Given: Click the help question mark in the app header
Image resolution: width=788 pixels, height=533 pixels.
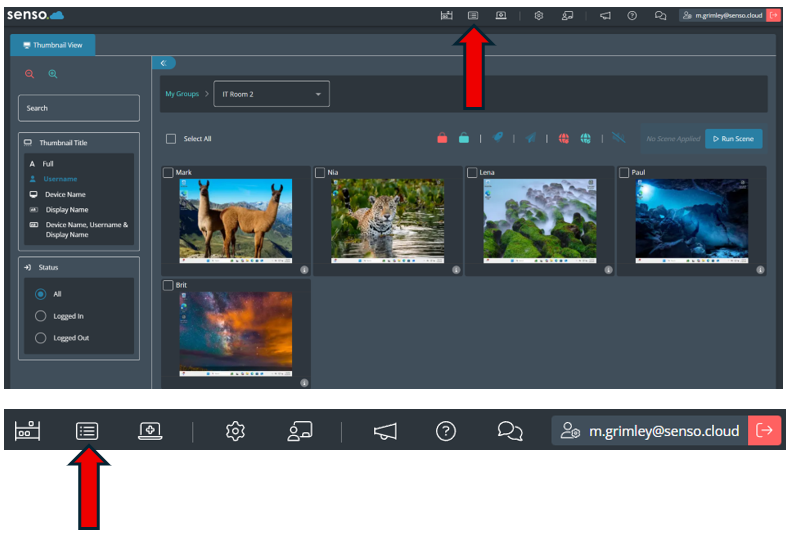Looking at the screenshot, I should 632,16.
